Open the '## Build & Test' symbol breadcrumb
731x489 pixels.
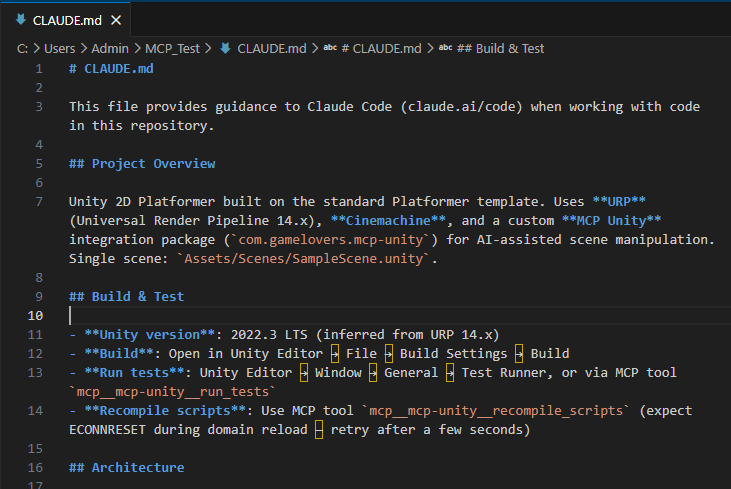pos(500,48)
